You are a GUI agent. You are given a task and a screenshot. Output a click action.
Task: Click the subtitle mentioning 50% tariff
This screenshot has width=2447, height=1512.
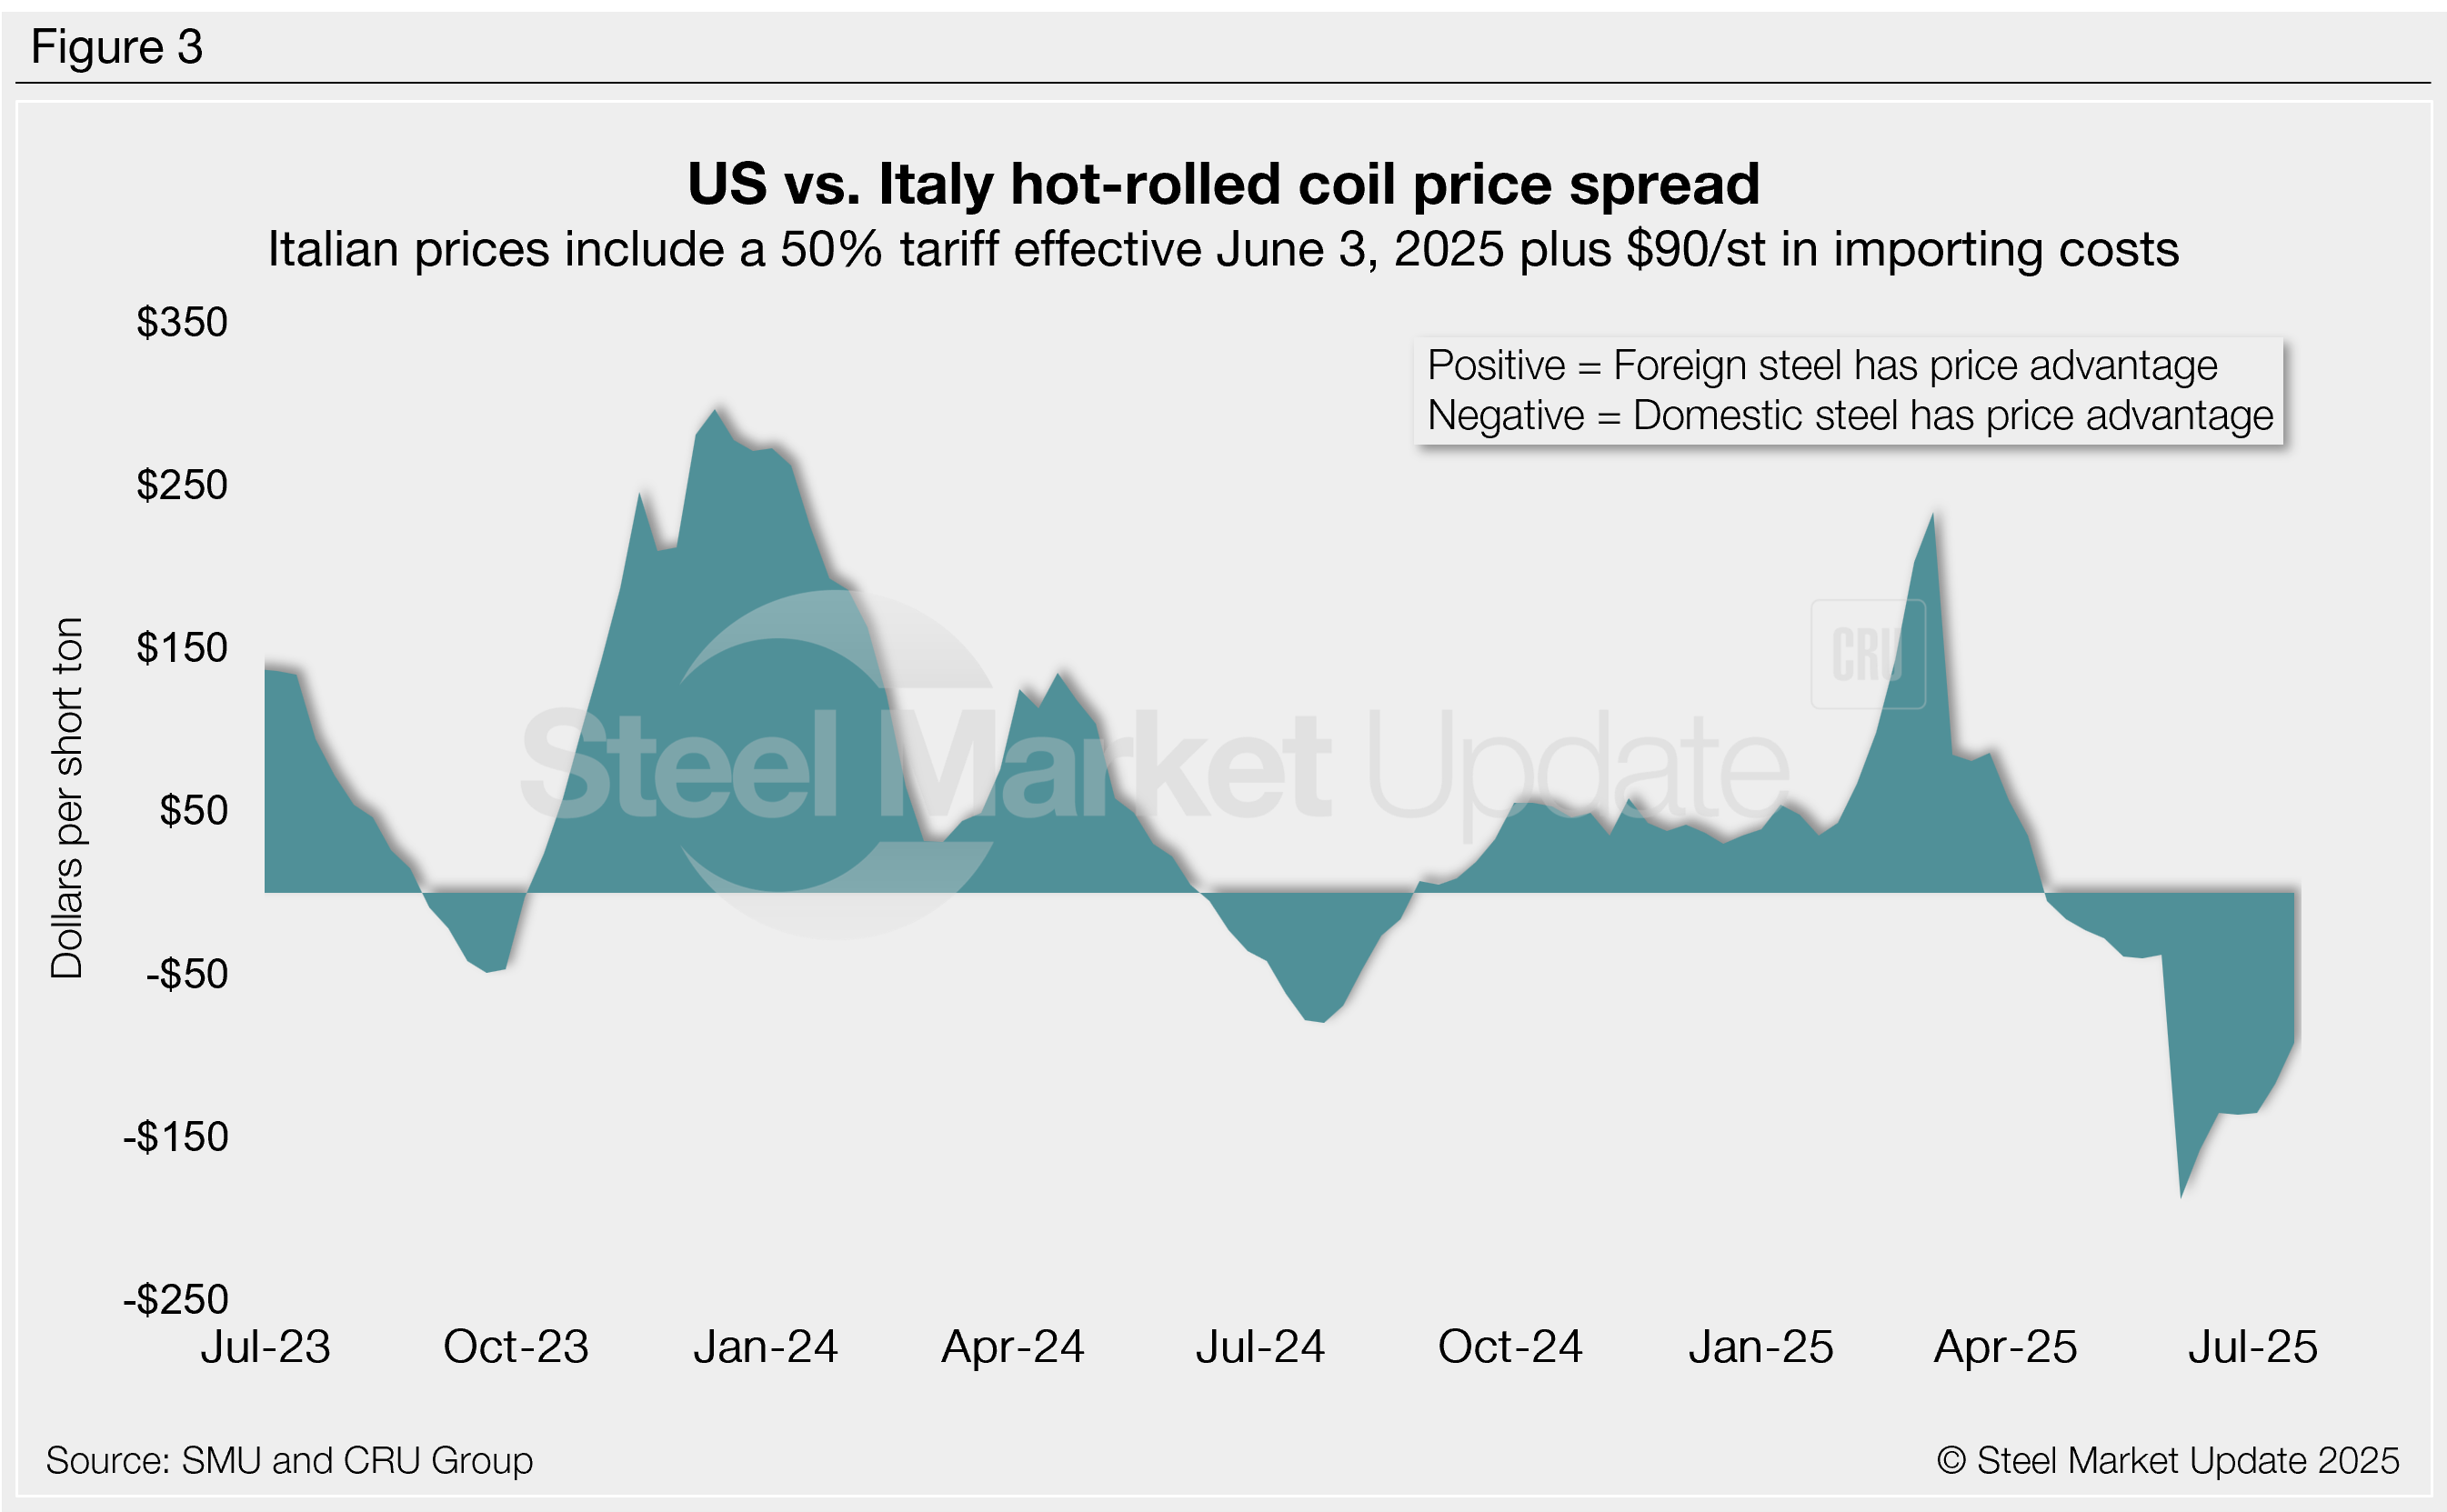1223,249
